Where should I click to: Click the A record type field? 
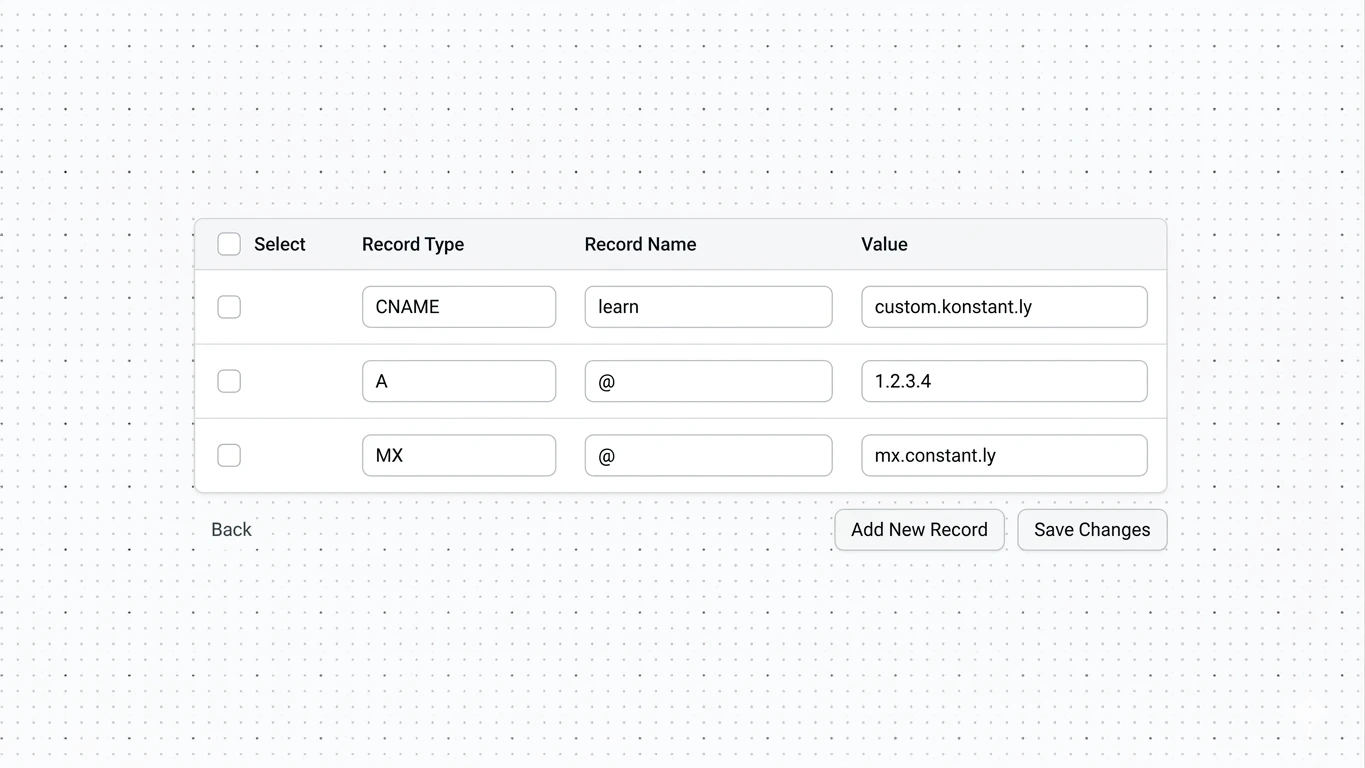click(458, 381)
